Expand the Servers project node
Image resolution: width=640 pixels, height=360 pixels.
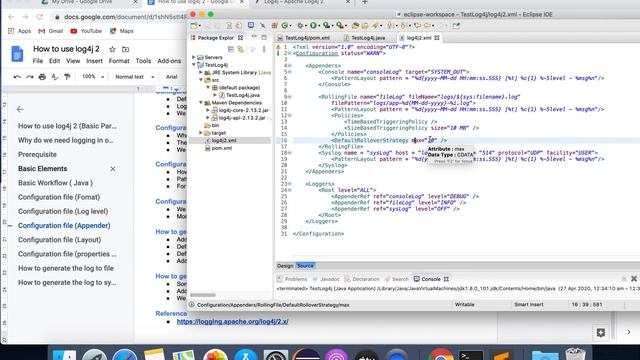click(194, 57)
